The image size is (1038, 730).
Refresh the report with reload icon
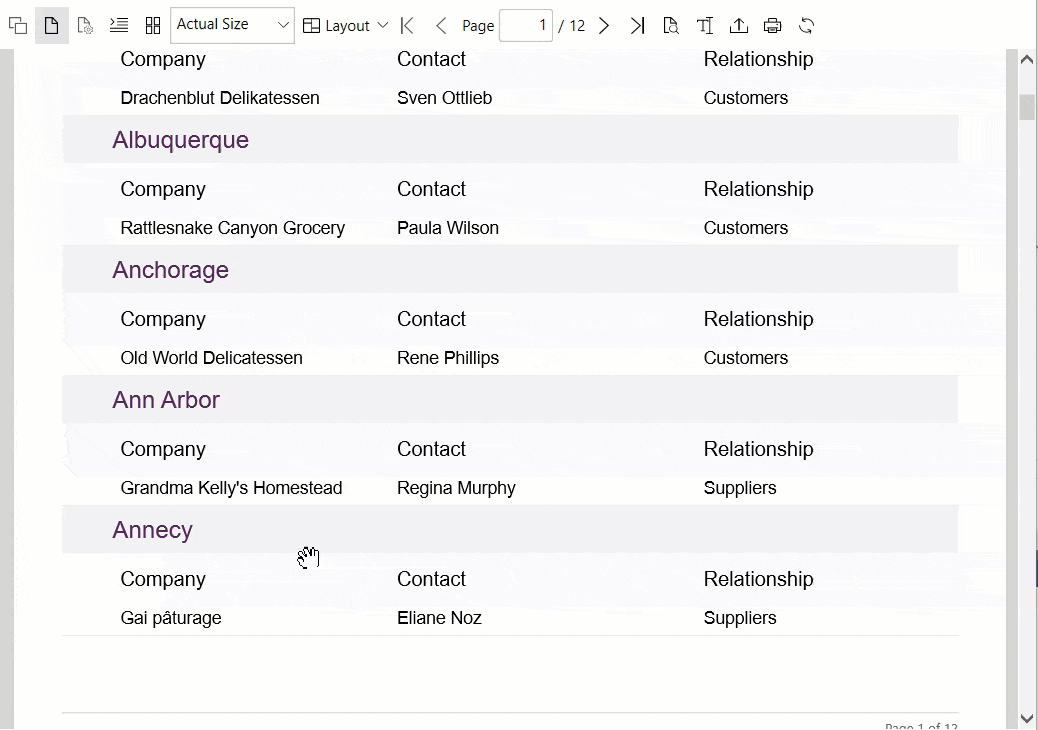point(807,25)
